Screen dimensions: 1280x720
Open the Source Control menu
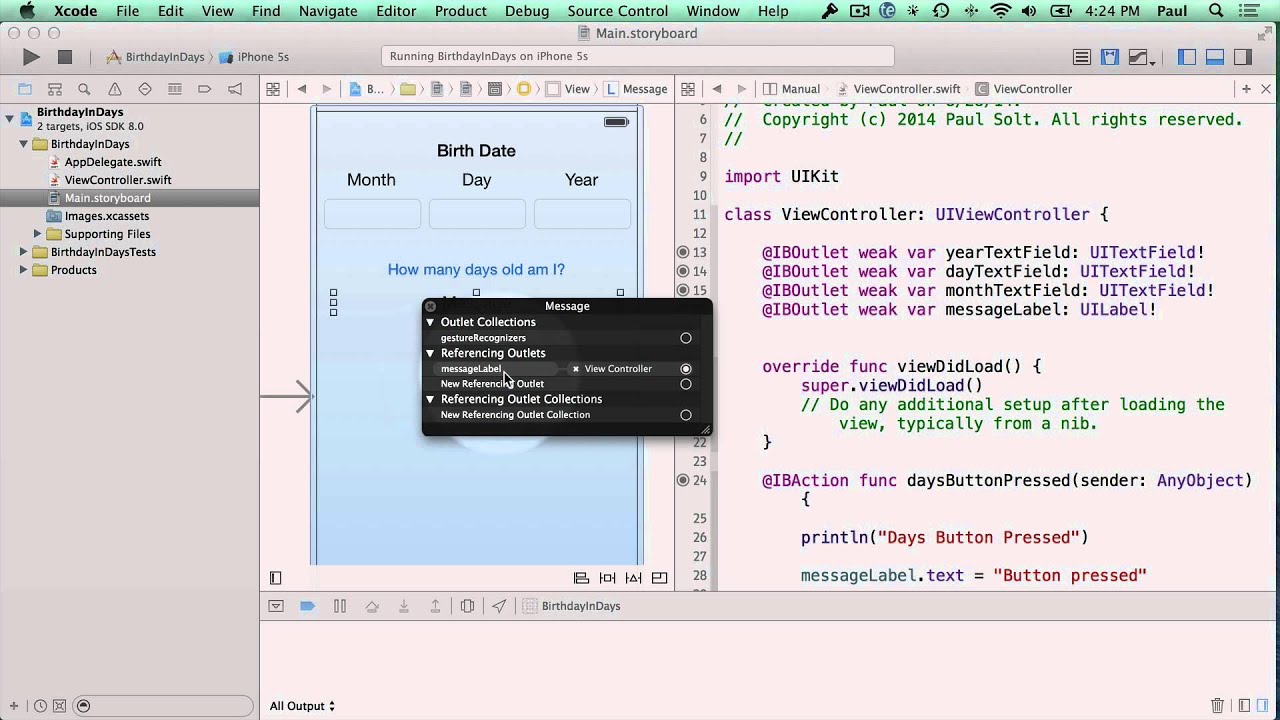(618, 11)
